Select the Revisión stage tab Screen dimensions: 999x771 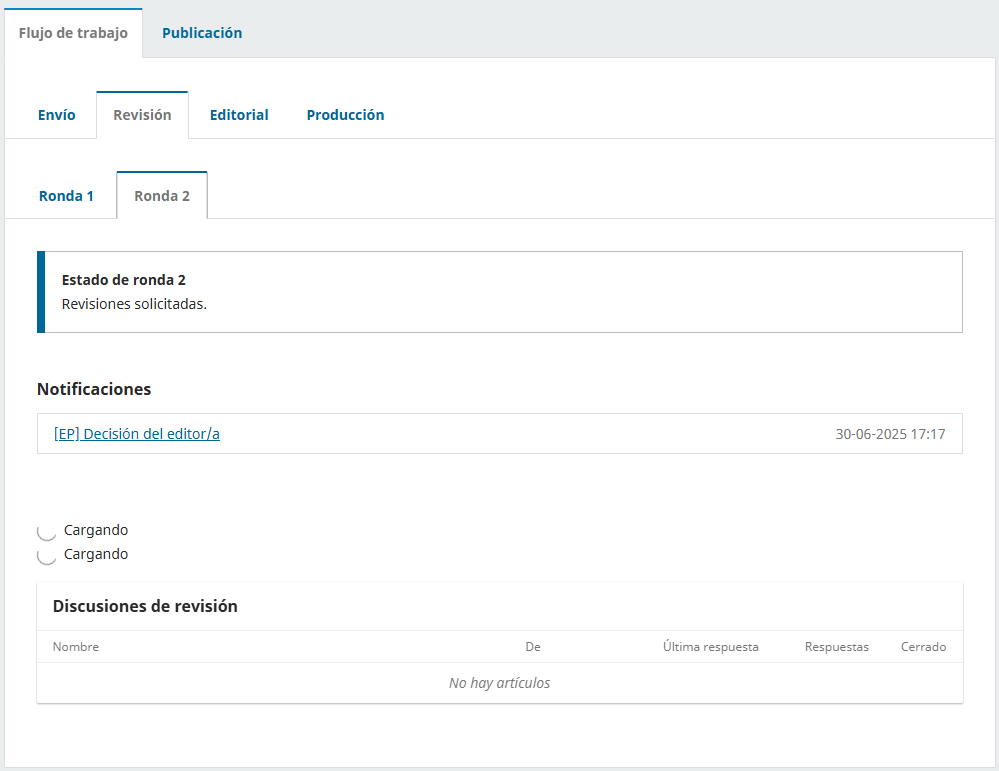[x=142, y=115]
